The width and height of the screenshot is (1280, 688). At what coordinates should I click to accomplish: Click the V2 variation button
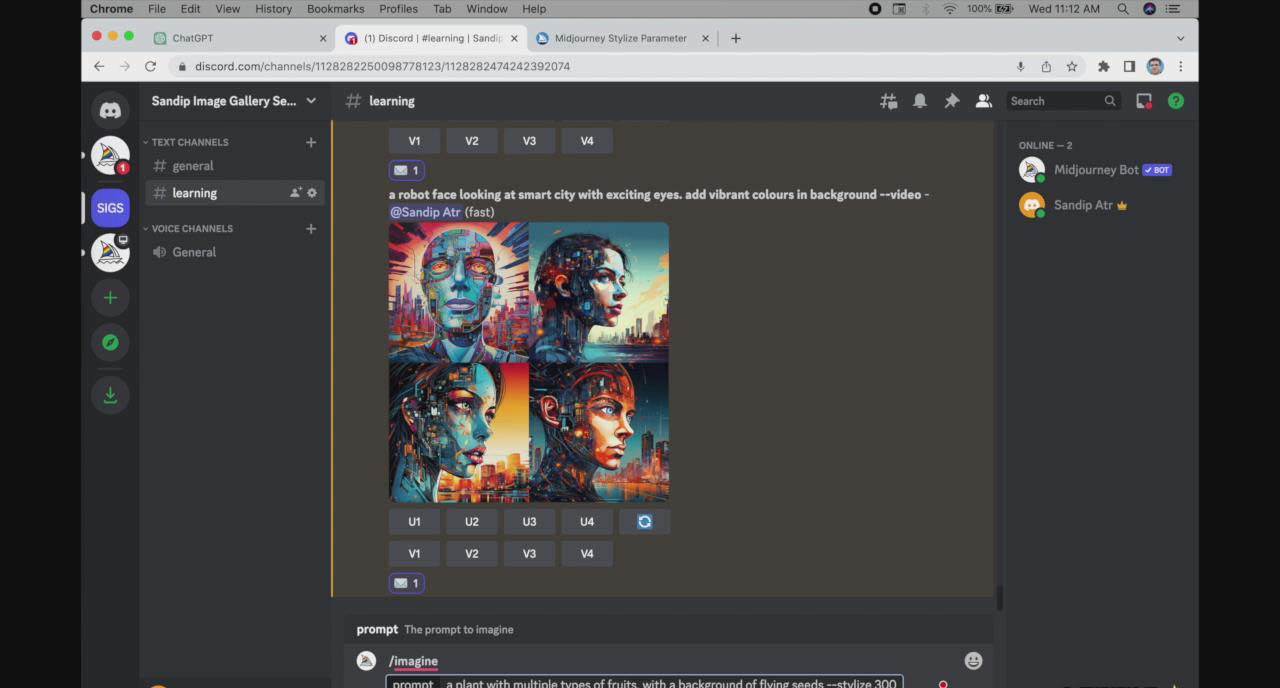coord(471,553)
